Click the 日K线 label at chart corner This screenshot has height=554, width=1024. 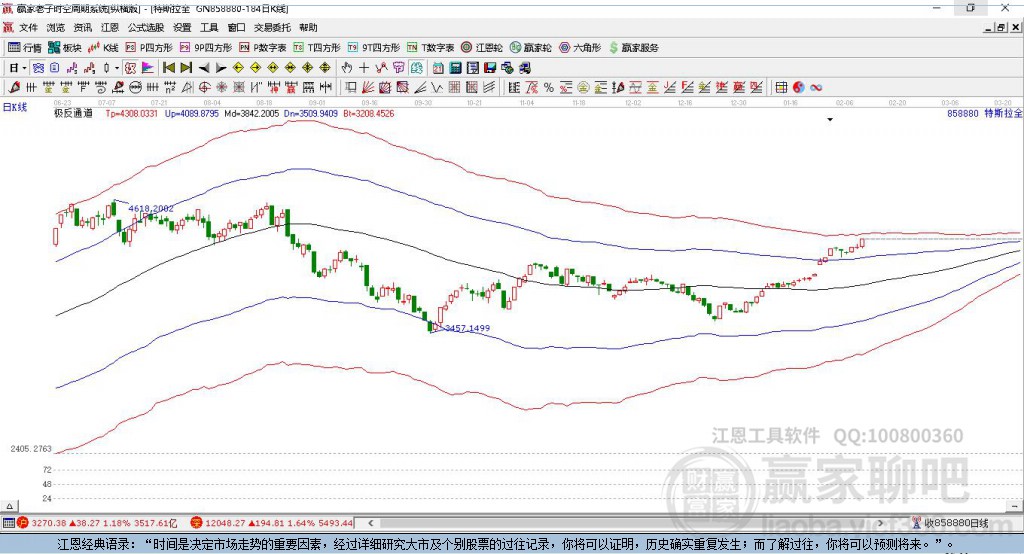[x=15, y=107]
